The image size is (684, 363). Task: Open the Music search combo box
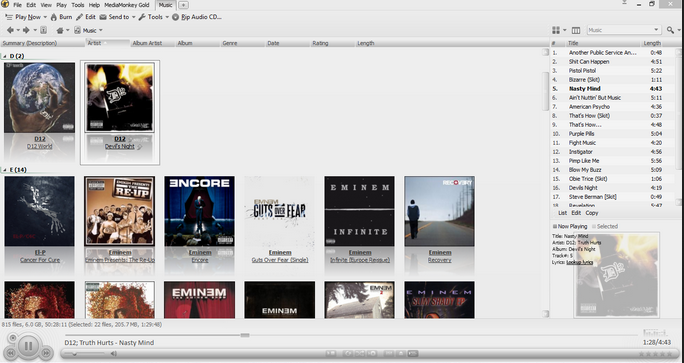tap(624, 30)
